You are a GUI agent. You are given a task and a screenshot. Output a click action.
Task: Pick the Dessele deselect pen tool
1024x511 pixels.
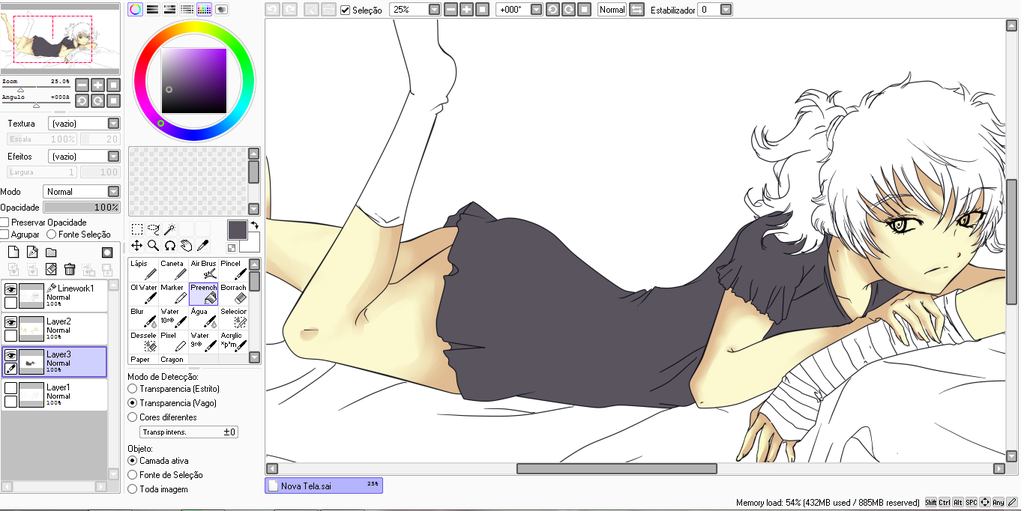[143, 342]
